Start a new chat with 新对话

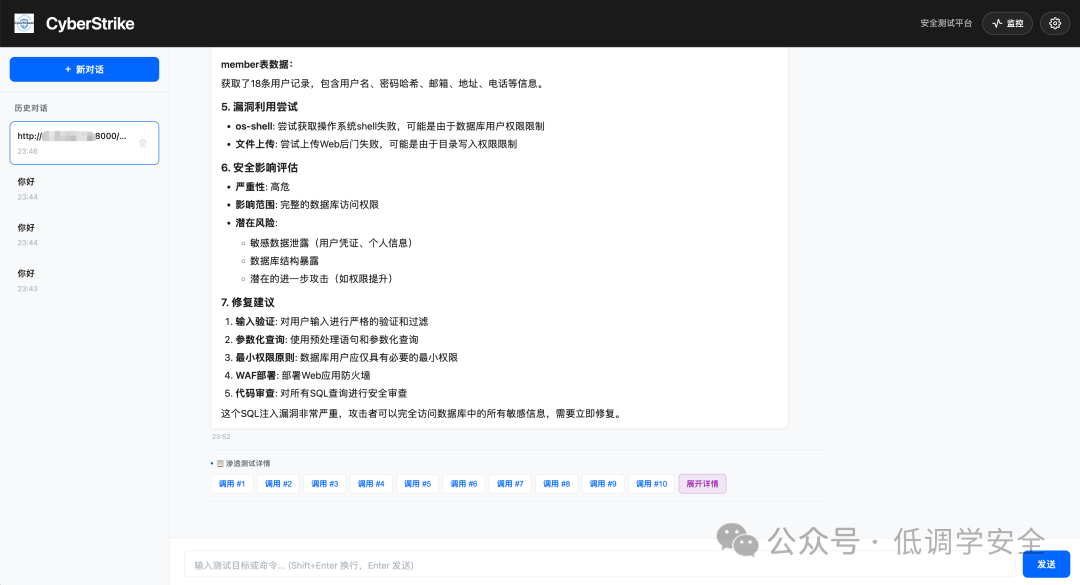point(84,70)
